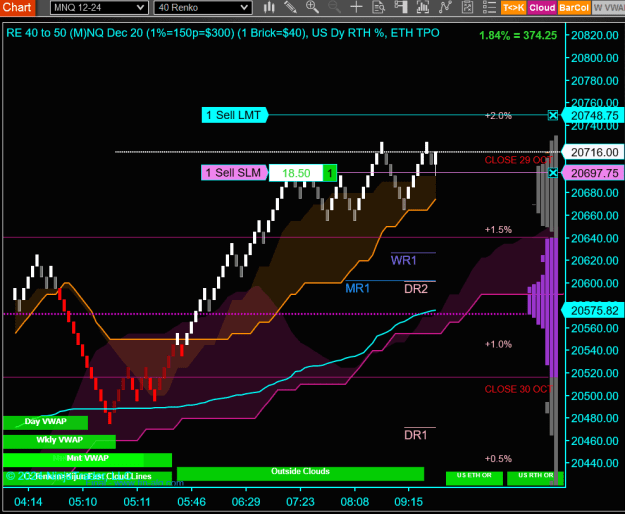Toggle the W VWAP button

coord(608,8)
